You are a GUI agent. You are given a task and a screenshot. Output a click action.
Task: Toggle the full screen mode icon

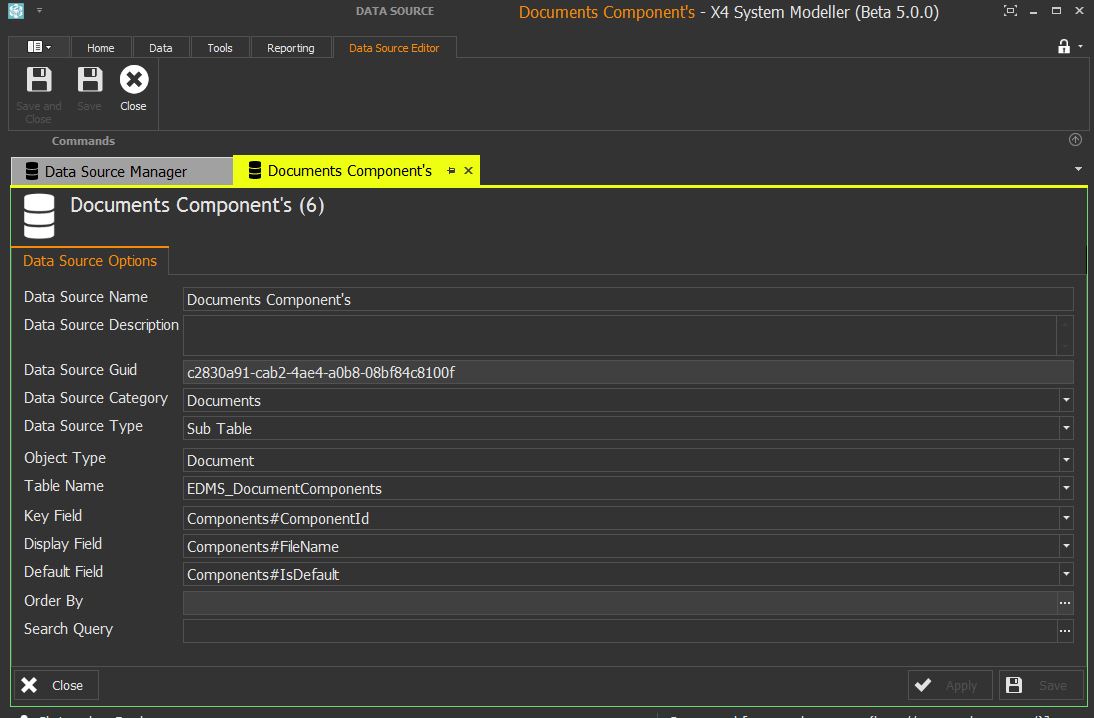point(1010,10)
